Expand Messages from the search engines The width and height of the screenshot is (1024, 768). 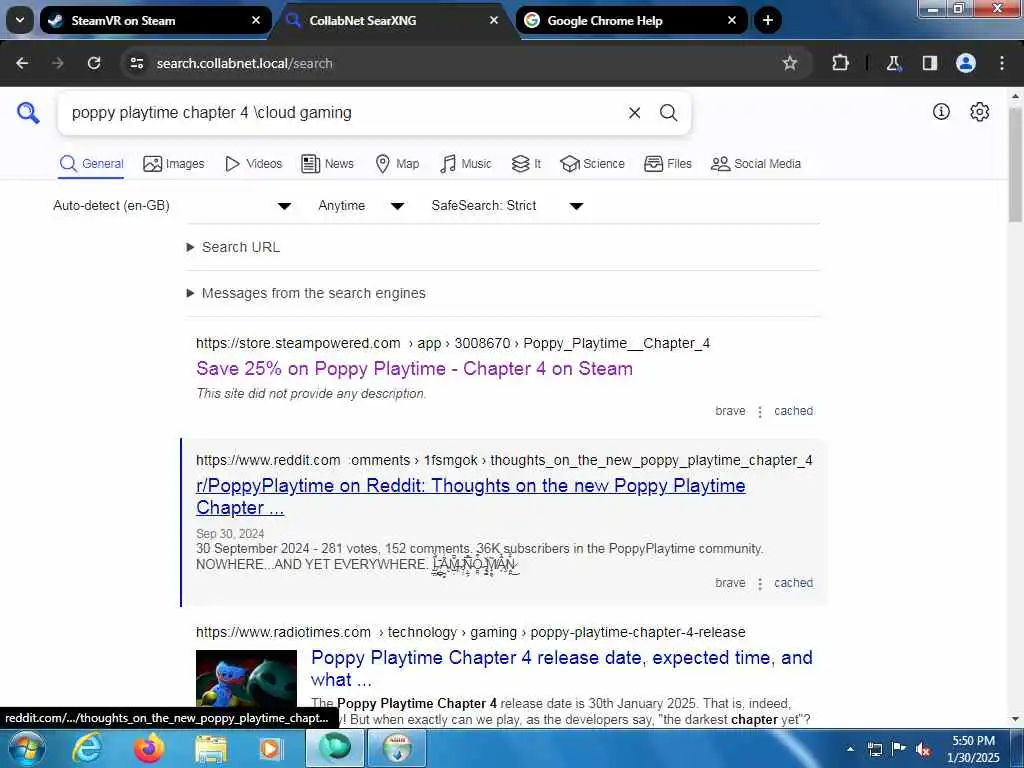tap(306, 293)
